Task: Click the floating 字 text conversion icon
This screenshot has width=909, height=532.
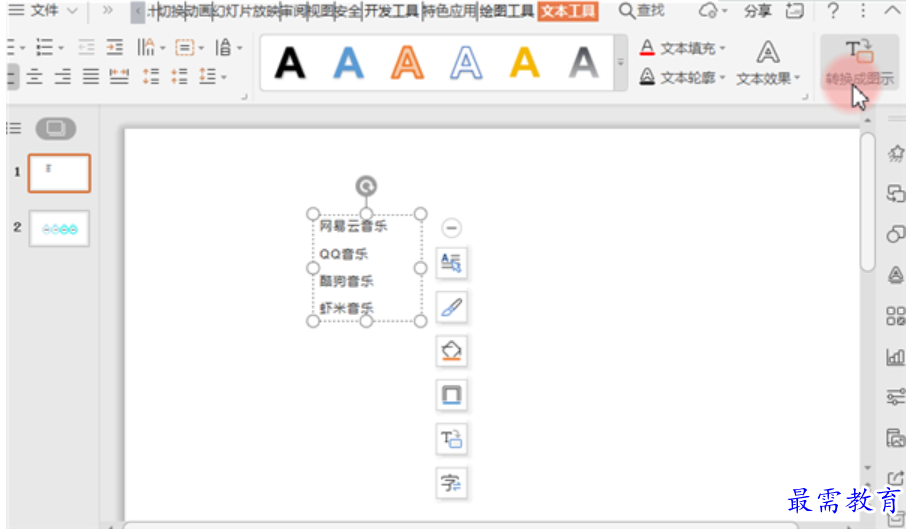Action: tap(451, 483)
